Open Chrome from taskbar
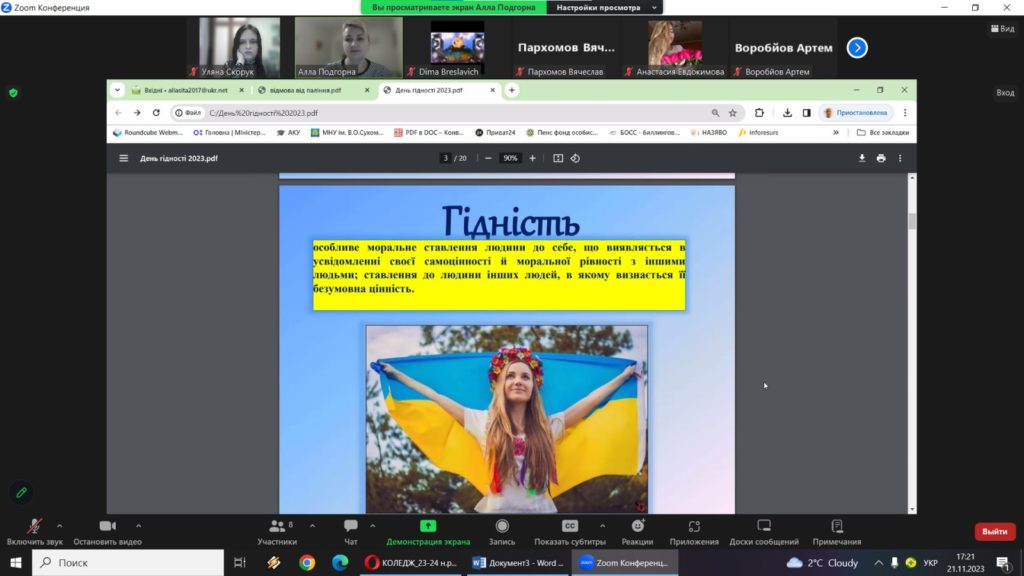Viewport: 1024px width, 576px height. tap(307, 562)
